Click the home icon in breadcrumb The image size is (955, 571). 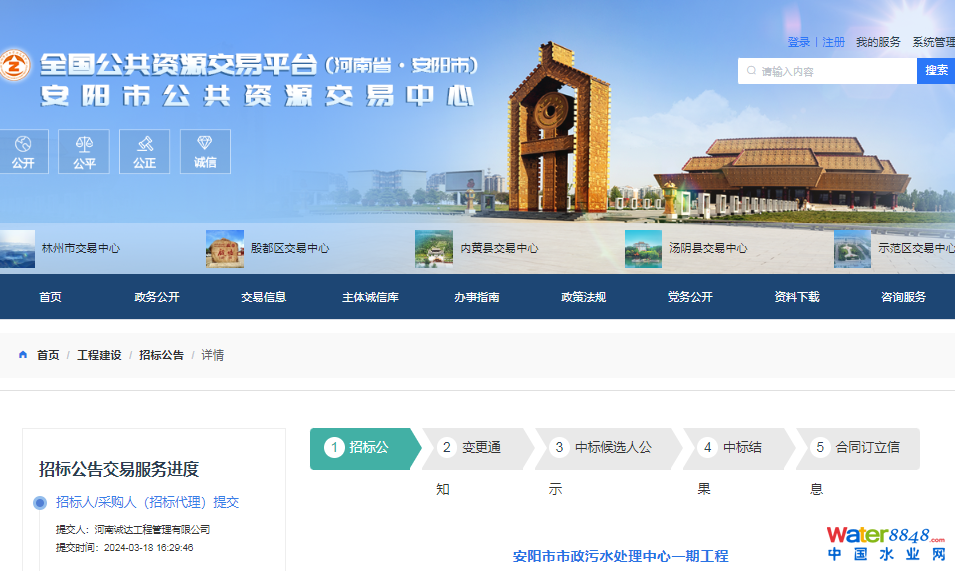click(x=23, y=355)
